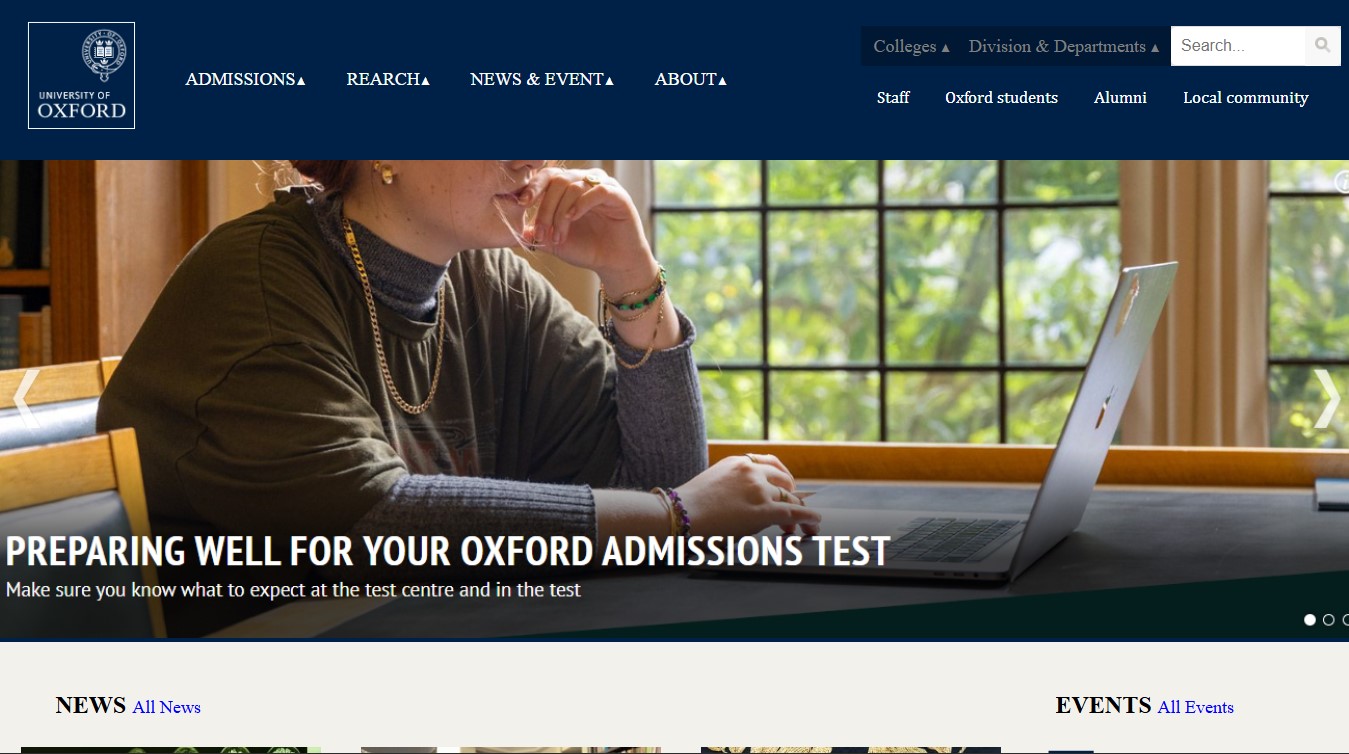Go to Oxford students section
1349x754 pixels.
[1001, 98]
